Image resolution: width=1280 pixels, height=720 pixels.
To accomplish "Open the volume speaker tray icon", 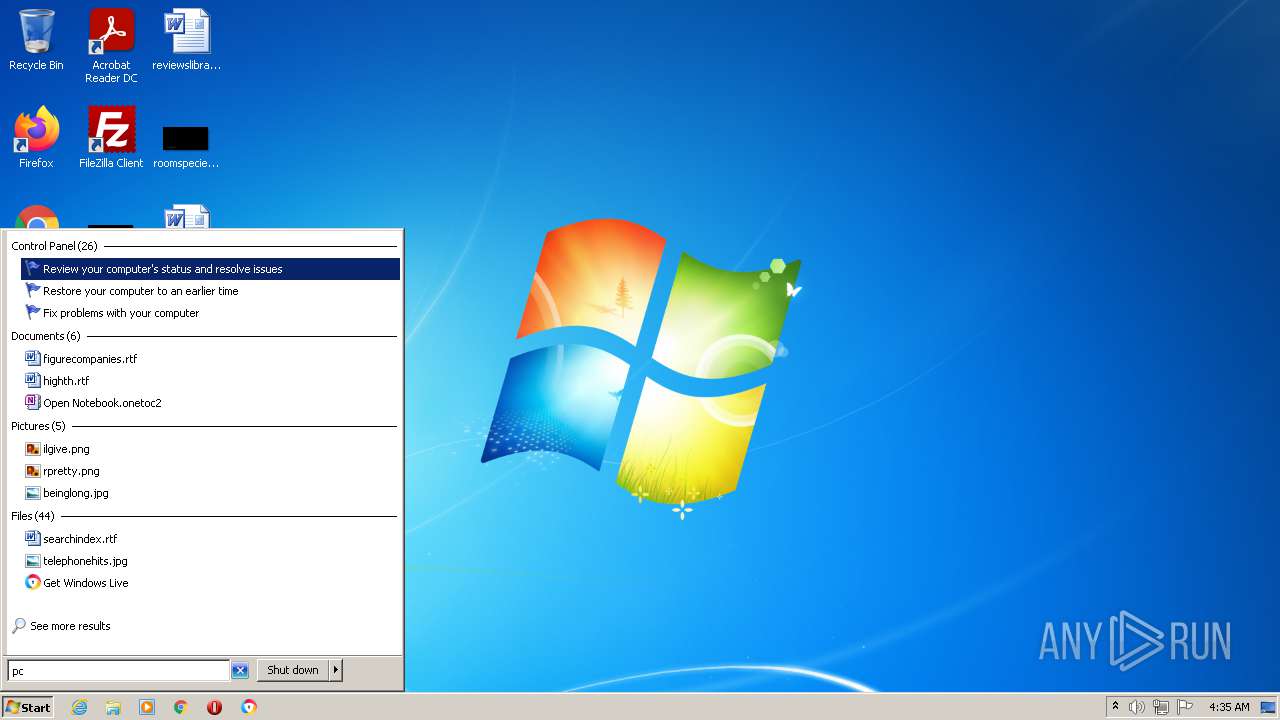I will (x=1136, y=707).
